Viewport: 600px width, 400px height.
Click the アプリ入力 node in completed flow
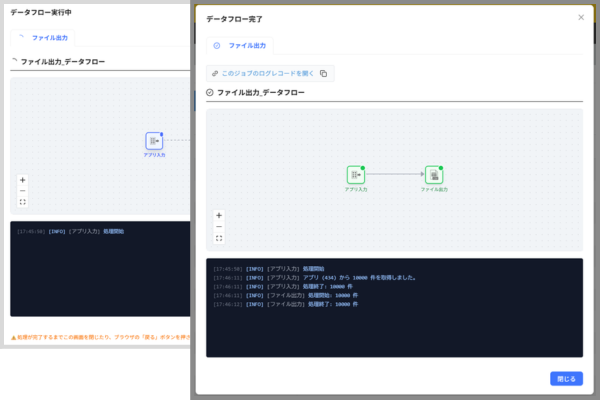click(356, 175)
